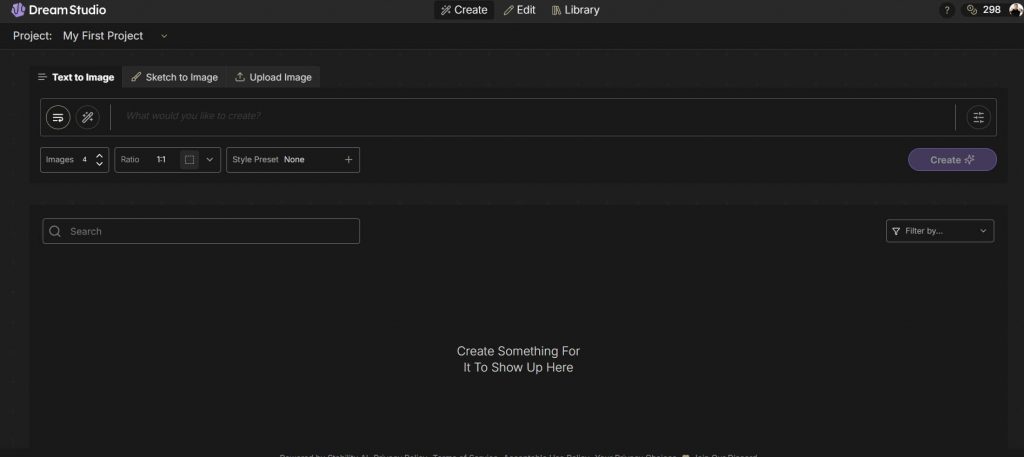Open the Library menu in top bar
Viewport: 1024px width, 457px height.
point(575,10)
